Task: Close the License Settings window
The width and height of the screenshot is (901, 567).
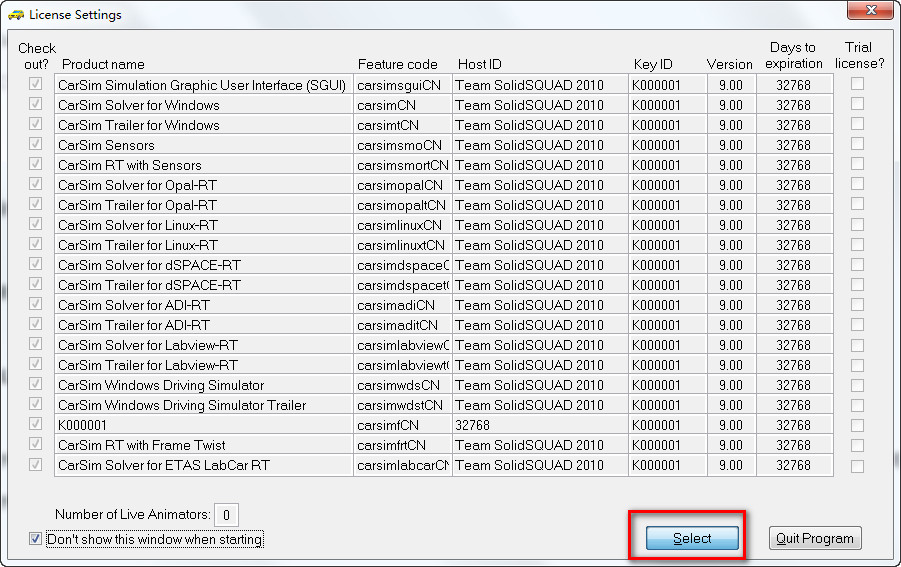Action: 871,10
